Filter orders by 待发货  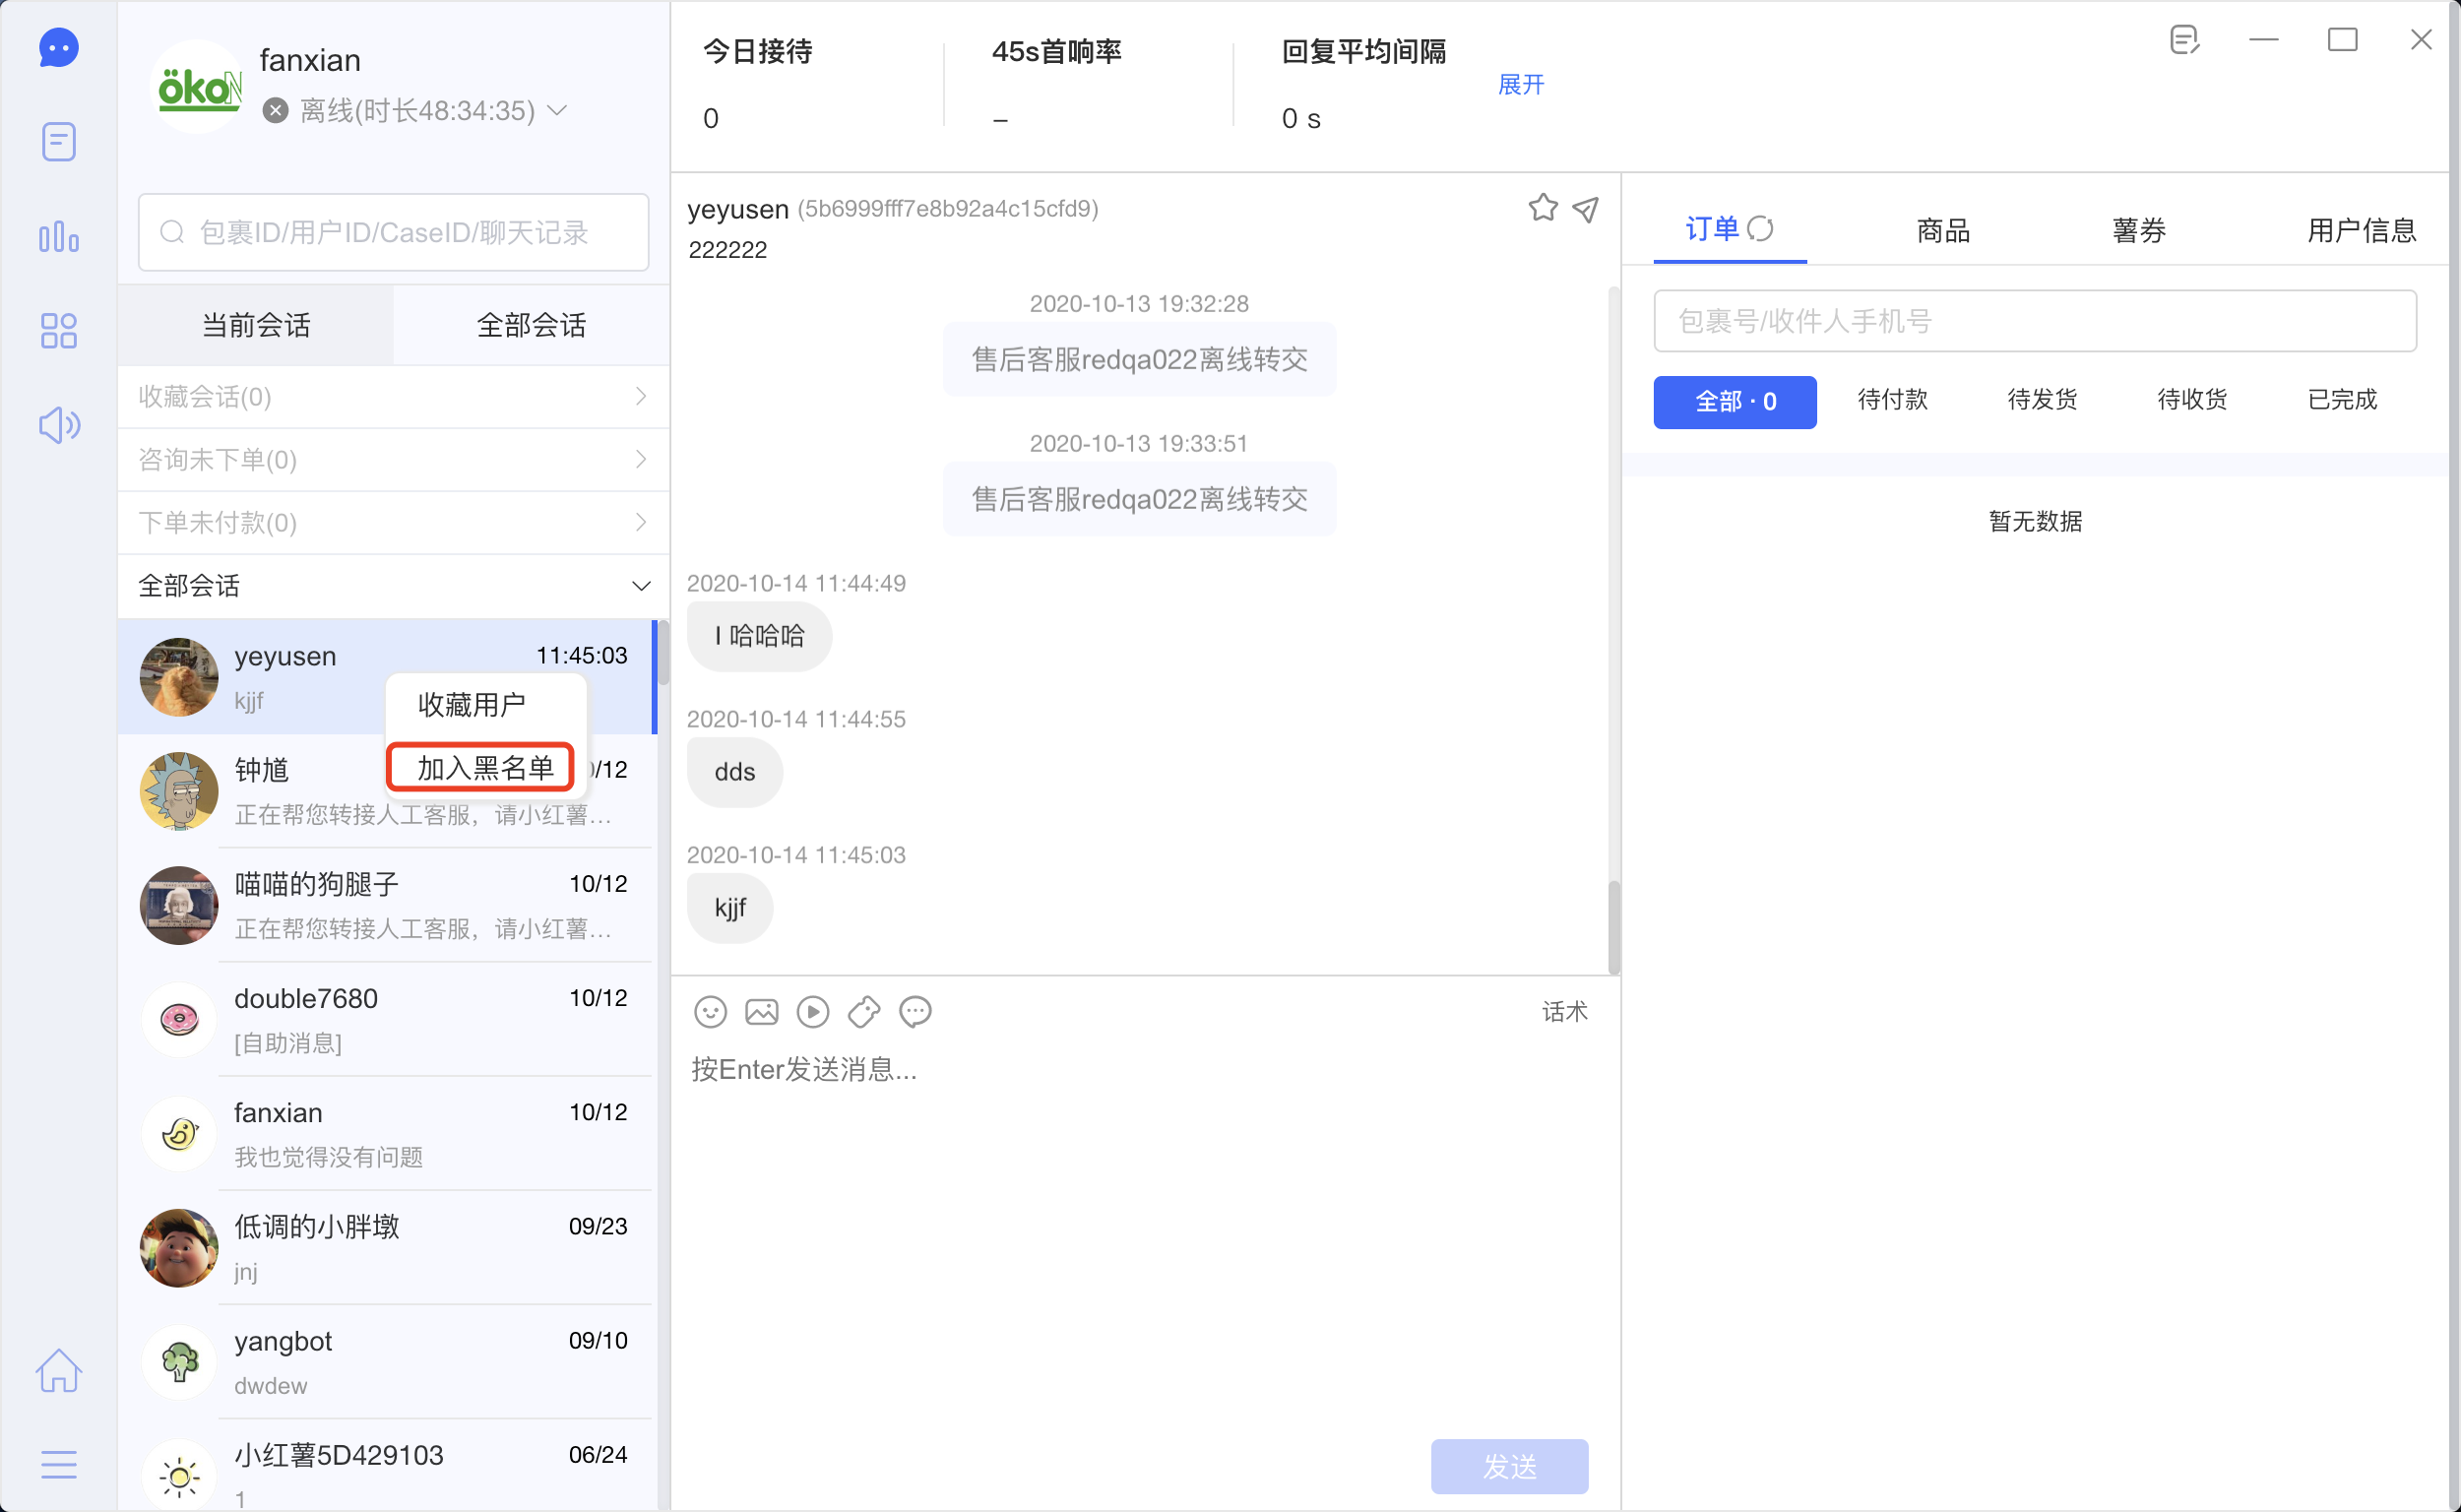[x=2041, y=400]
